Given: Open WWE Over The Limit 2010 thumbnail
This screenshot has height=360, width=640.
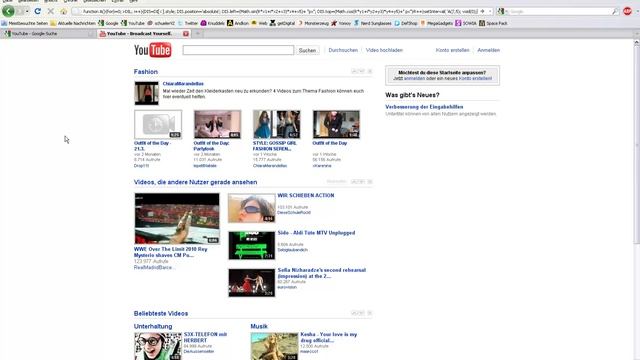Looking at the screenshot, I should click(x=177, y=218).
